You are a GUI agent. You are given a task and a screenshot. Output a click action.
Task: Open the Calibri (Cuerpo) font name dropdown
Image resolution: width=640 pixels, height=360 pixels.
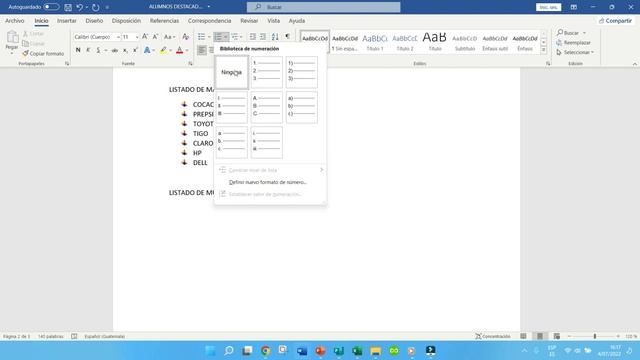(x=118, y=37)
